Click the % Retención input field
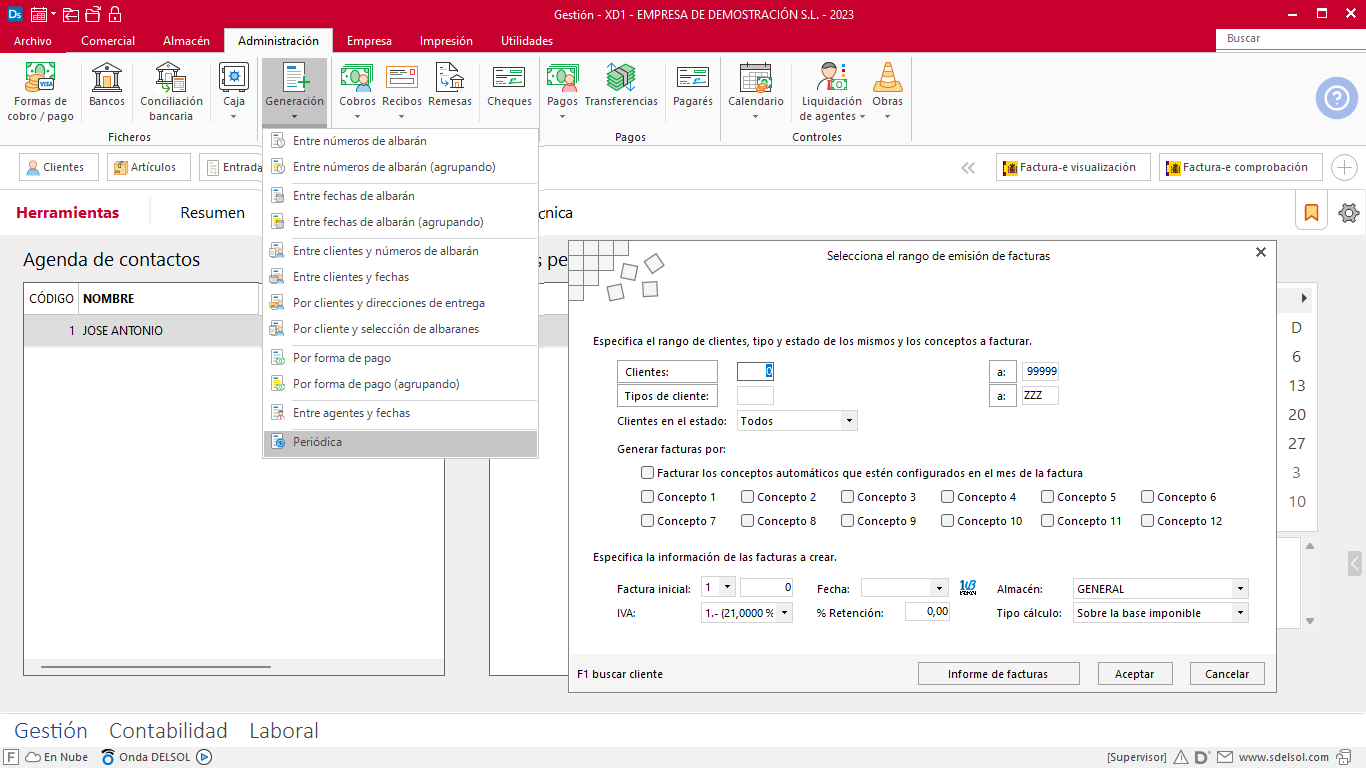The width and height of the screenshot is (1366, 768). [927, 612]
